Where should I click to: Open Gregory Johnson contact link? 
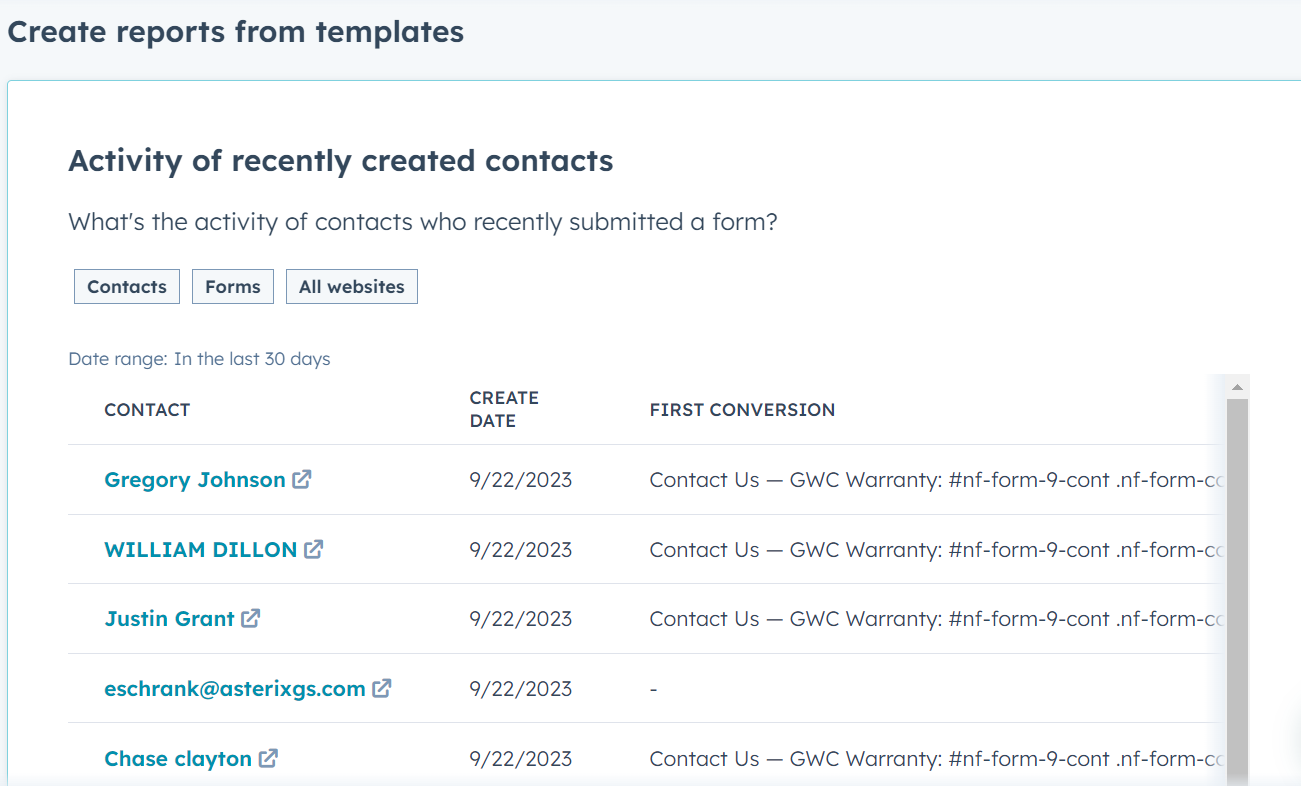(194, 480)
